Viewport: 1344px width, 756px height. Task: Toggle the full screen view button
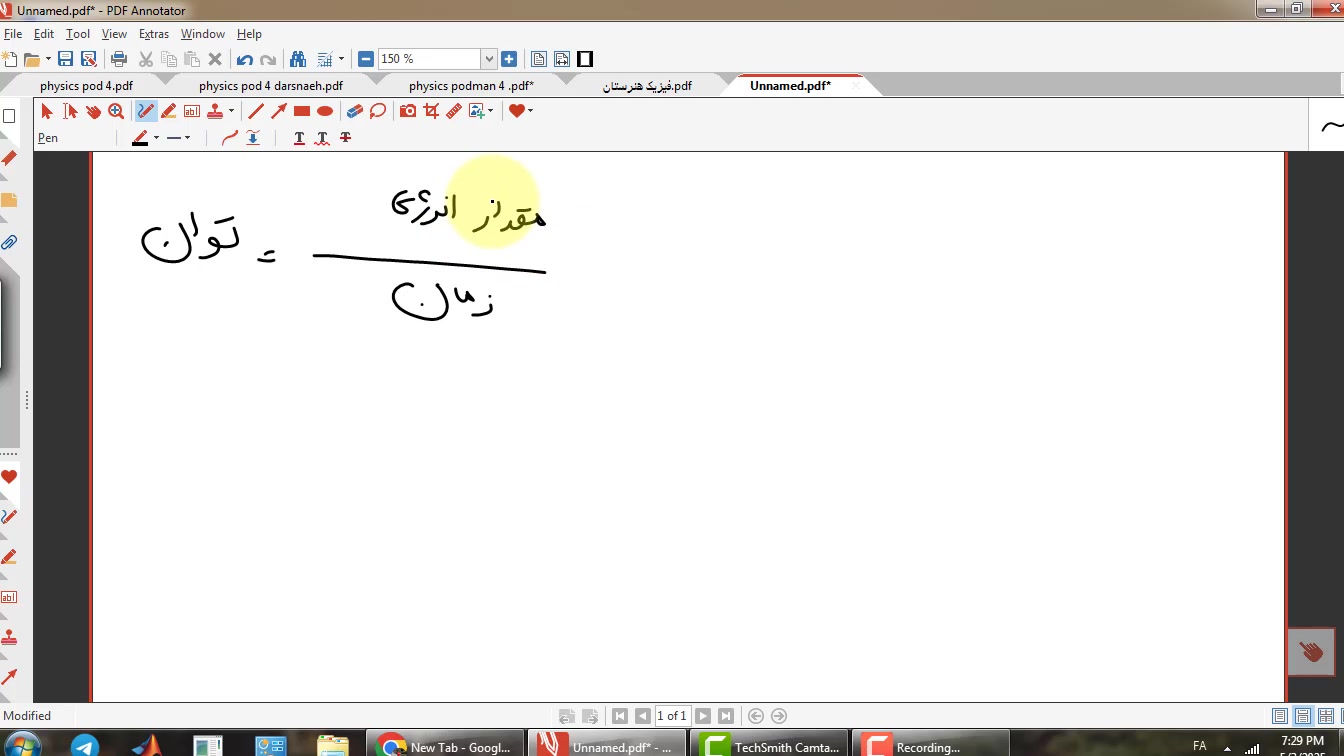pos(585,59)
